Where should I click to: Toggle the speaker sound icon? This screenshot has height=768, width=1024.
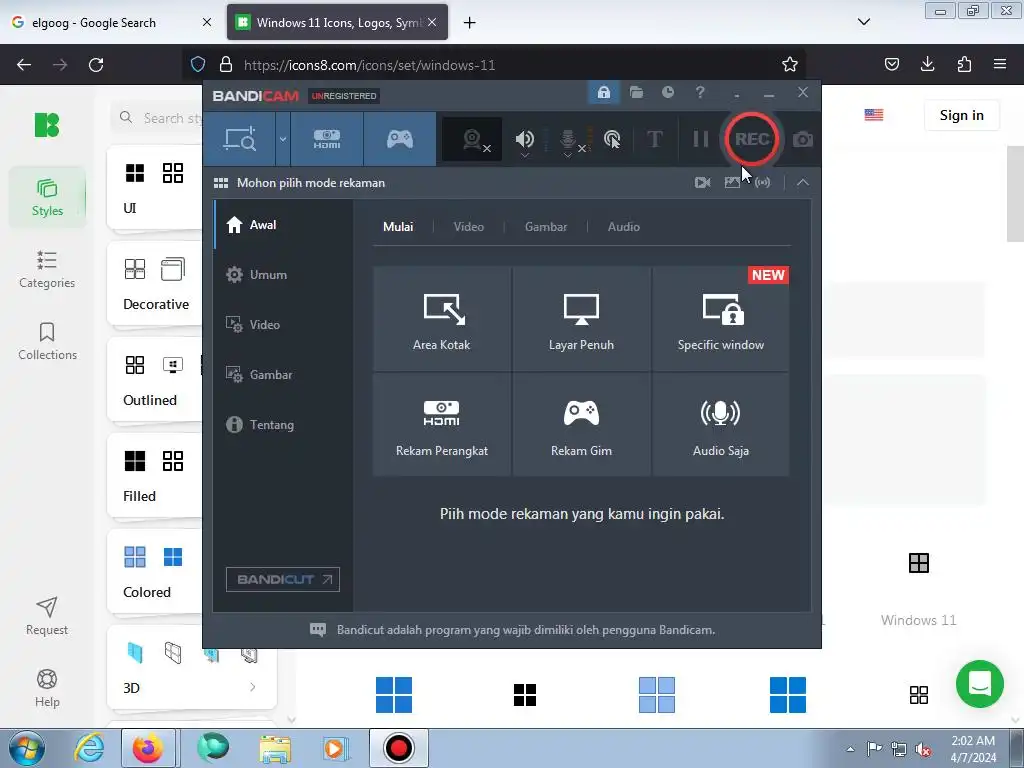(x=524, y=139)
